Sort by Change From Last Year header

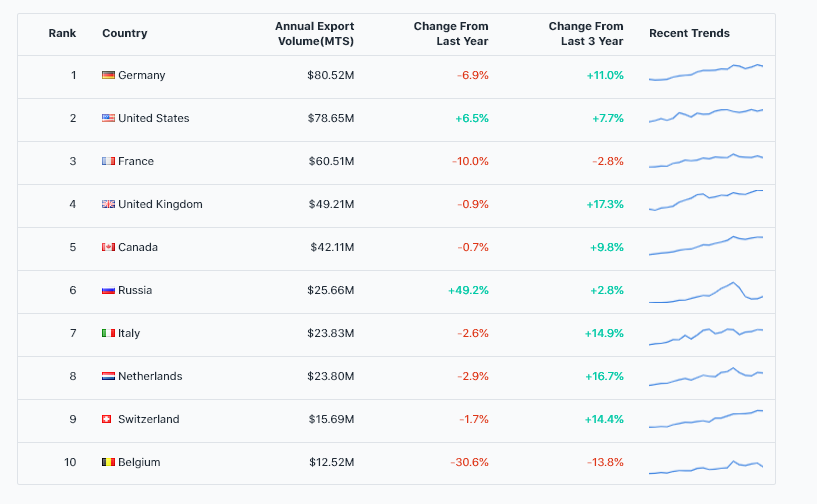[x=451, y=33]
